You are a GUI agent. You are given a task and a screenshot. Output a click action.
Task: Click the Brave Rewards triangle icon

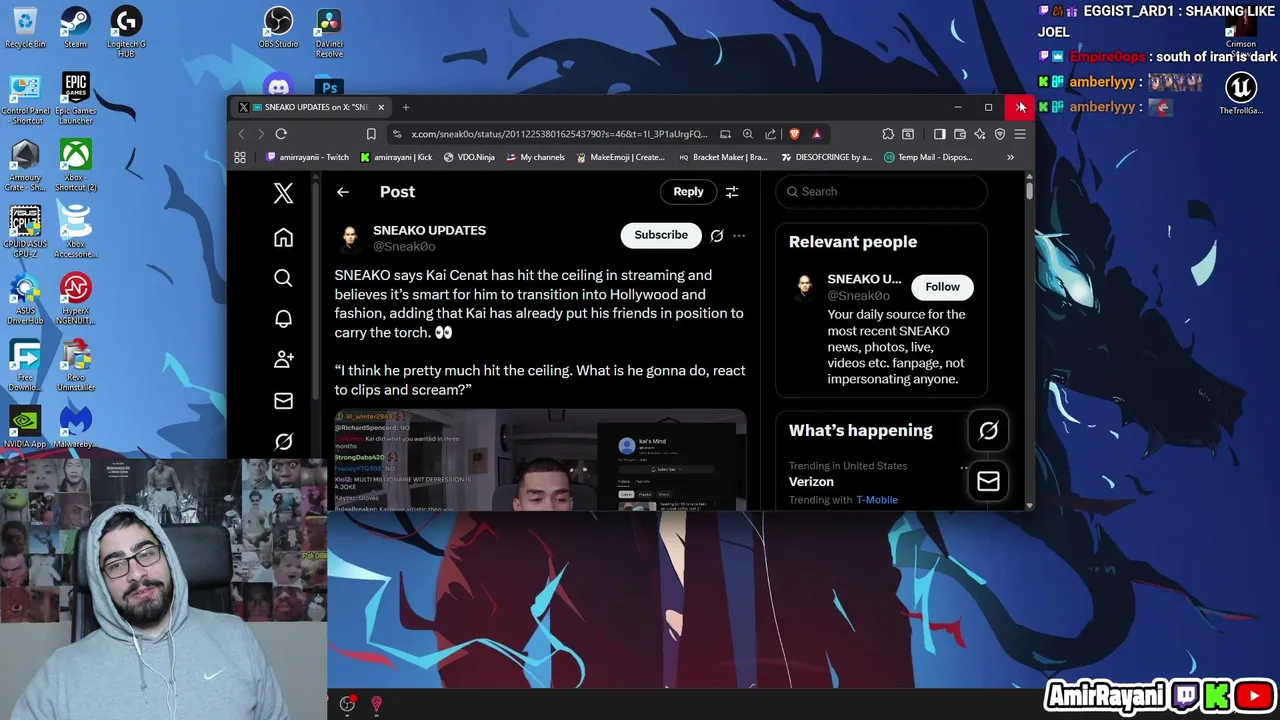point(817,134)
